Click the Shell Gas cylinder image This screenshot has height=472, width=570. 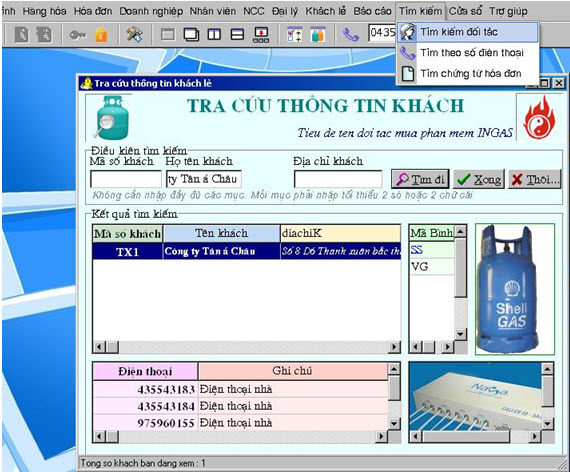pos(515,289)
